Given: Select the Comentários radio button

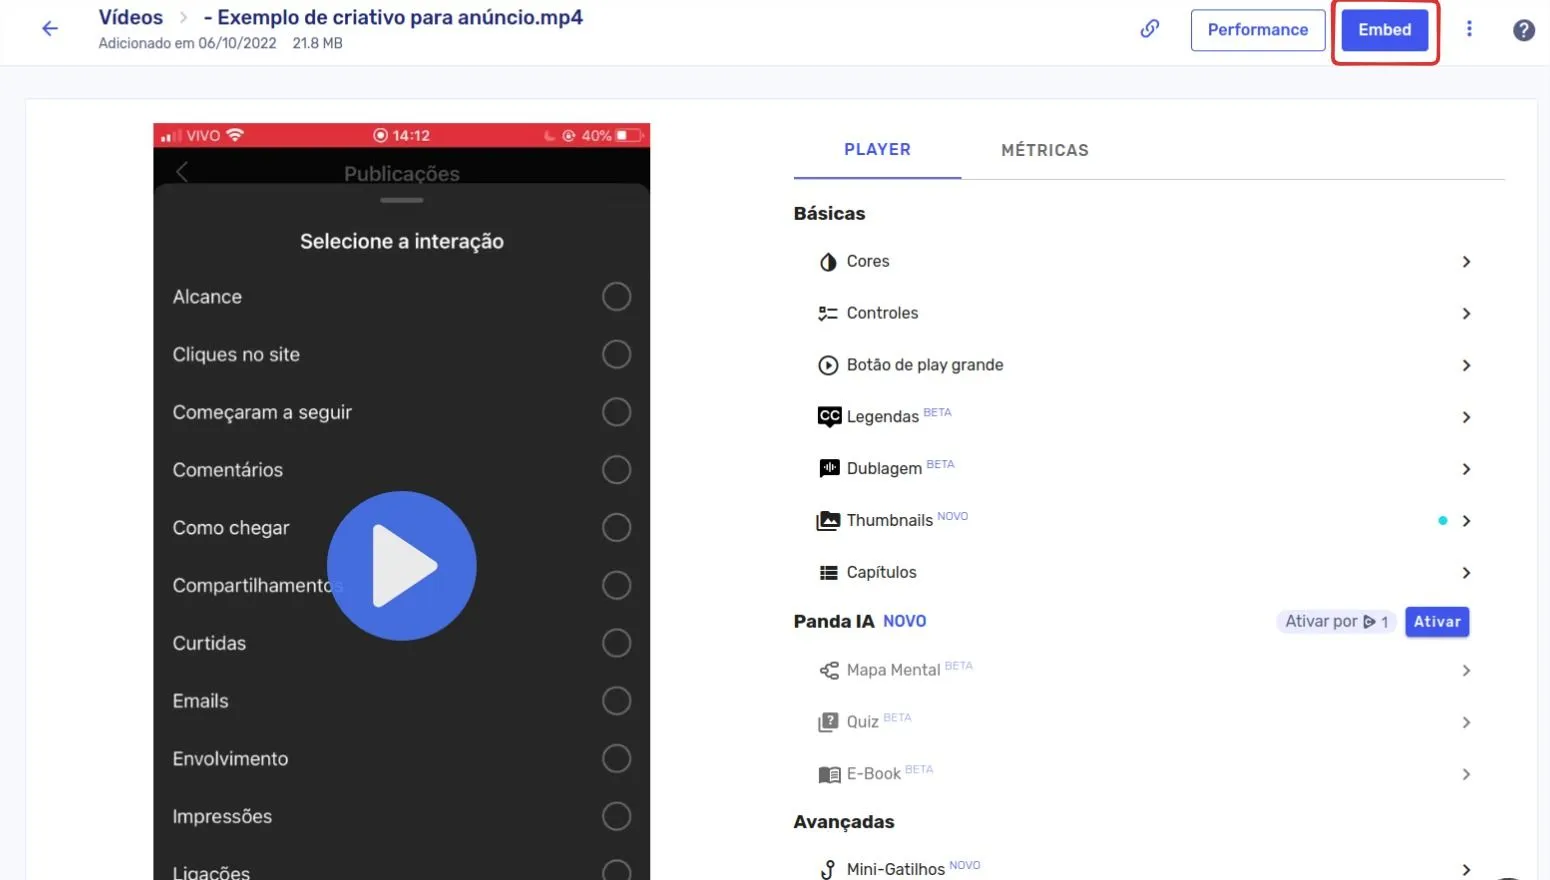Looking at the screenshot, I should 617,470.
